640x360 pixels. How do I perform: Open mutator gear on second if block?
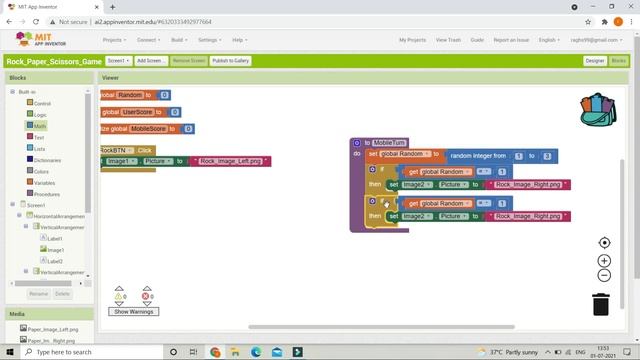tap(372, 201)
